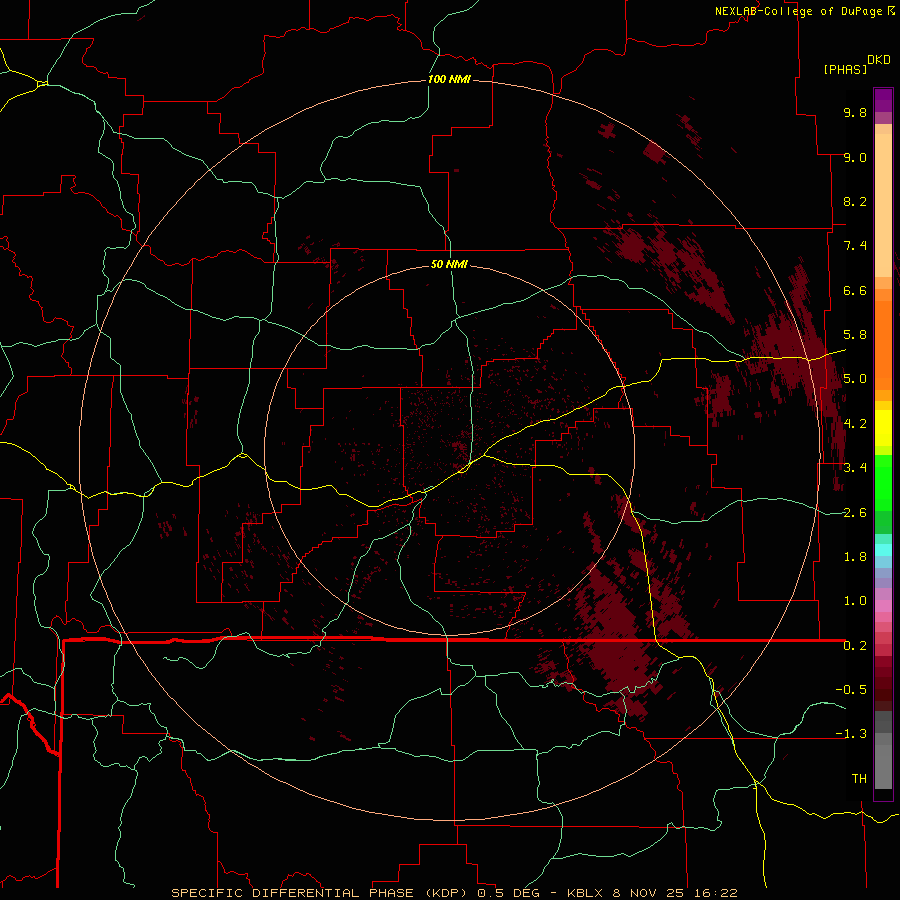Click the [PHAS] units label

coord(845,69)
